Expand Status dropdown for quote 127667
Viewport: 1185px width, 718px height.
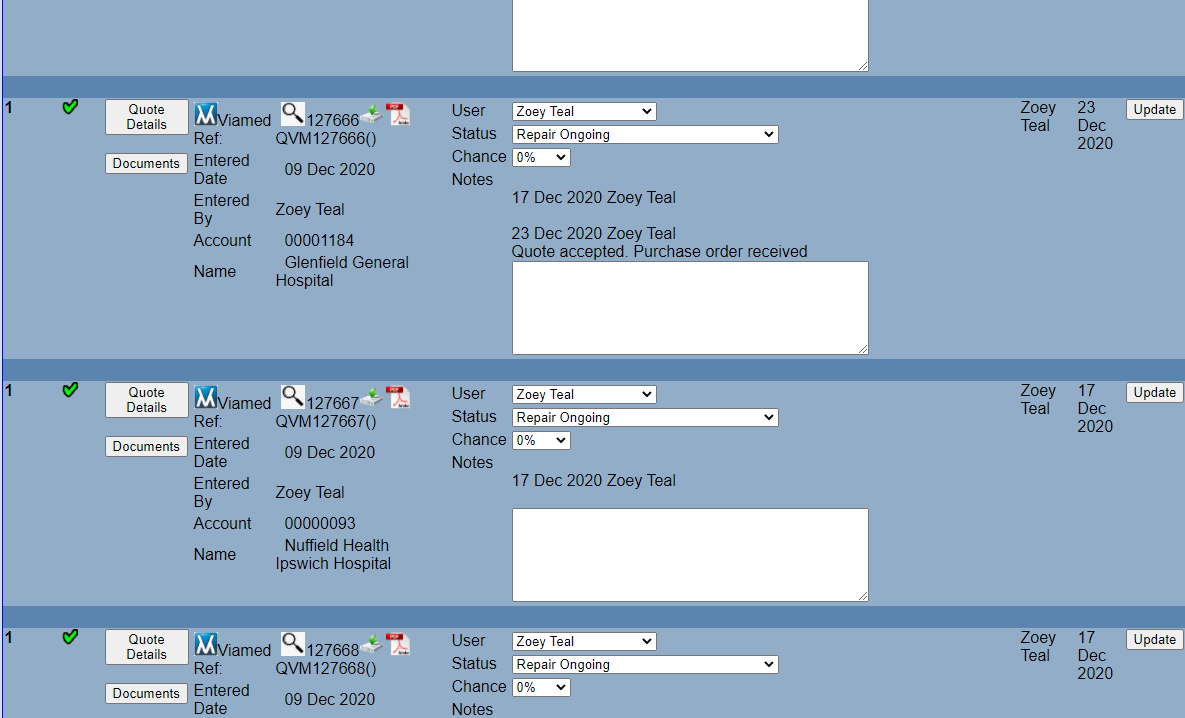coord(645,418)
